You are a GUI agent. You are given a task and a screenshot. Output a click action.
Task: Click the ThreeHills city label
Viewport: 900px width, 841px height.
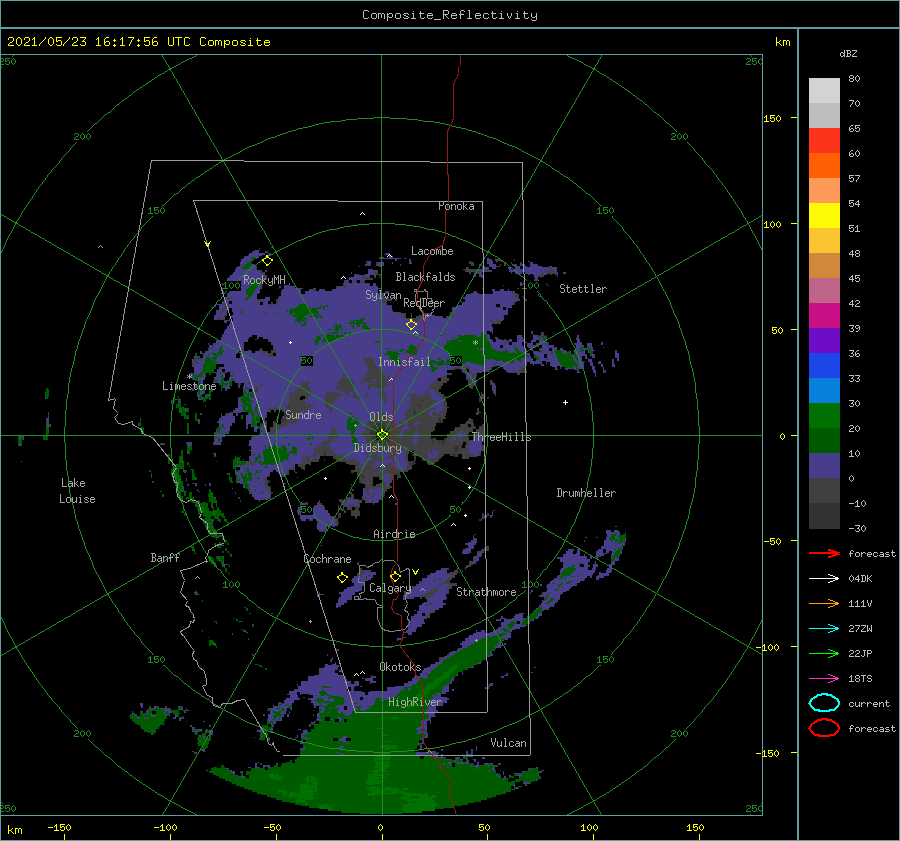point(501,437)
